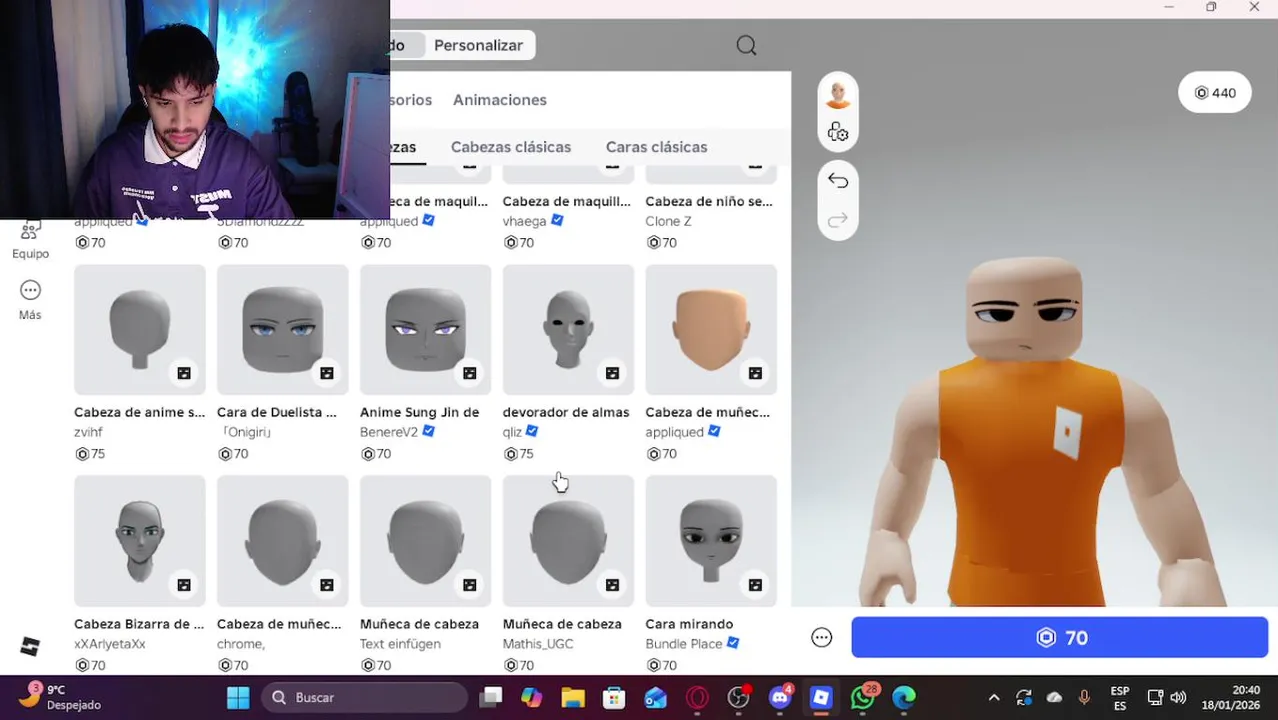Open File Explorer from the taskbar
Screen dimensions: 1278x720
click(x=573, y=697)
